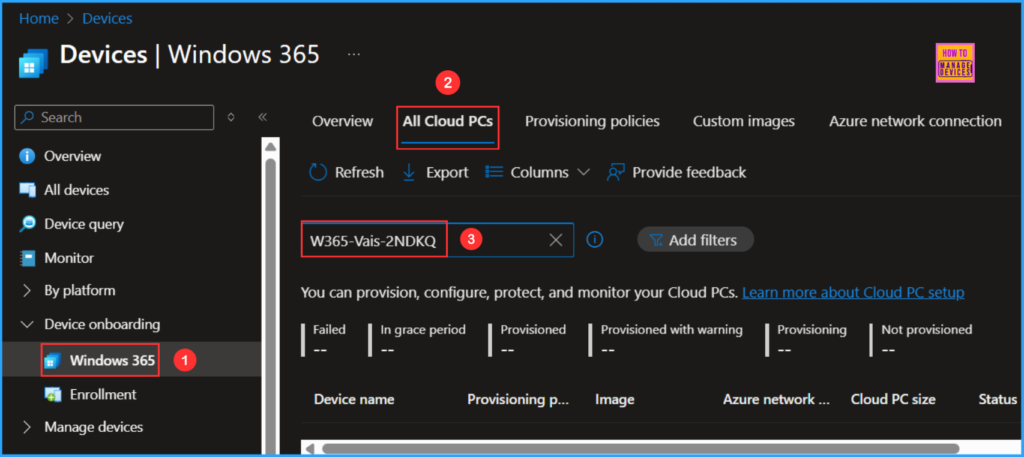Screen dimensions: 1024x457
Task: Click the Add filters button
Action: point(696,240)
